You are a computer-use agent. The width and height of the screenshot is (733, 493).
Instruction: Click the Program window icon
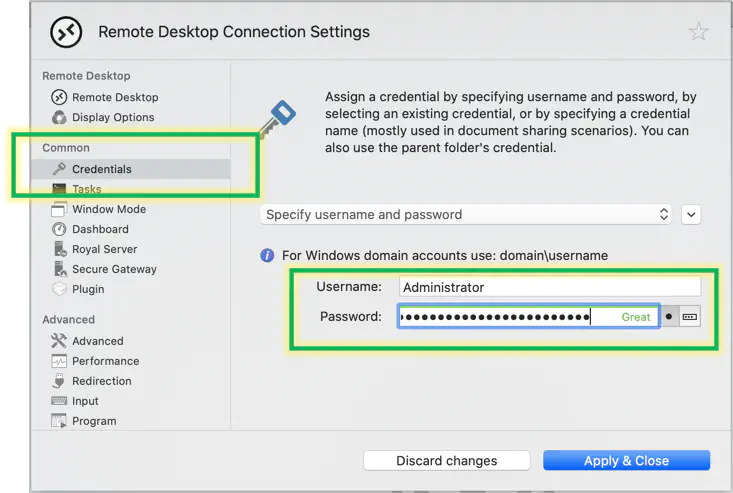[59, 421]
